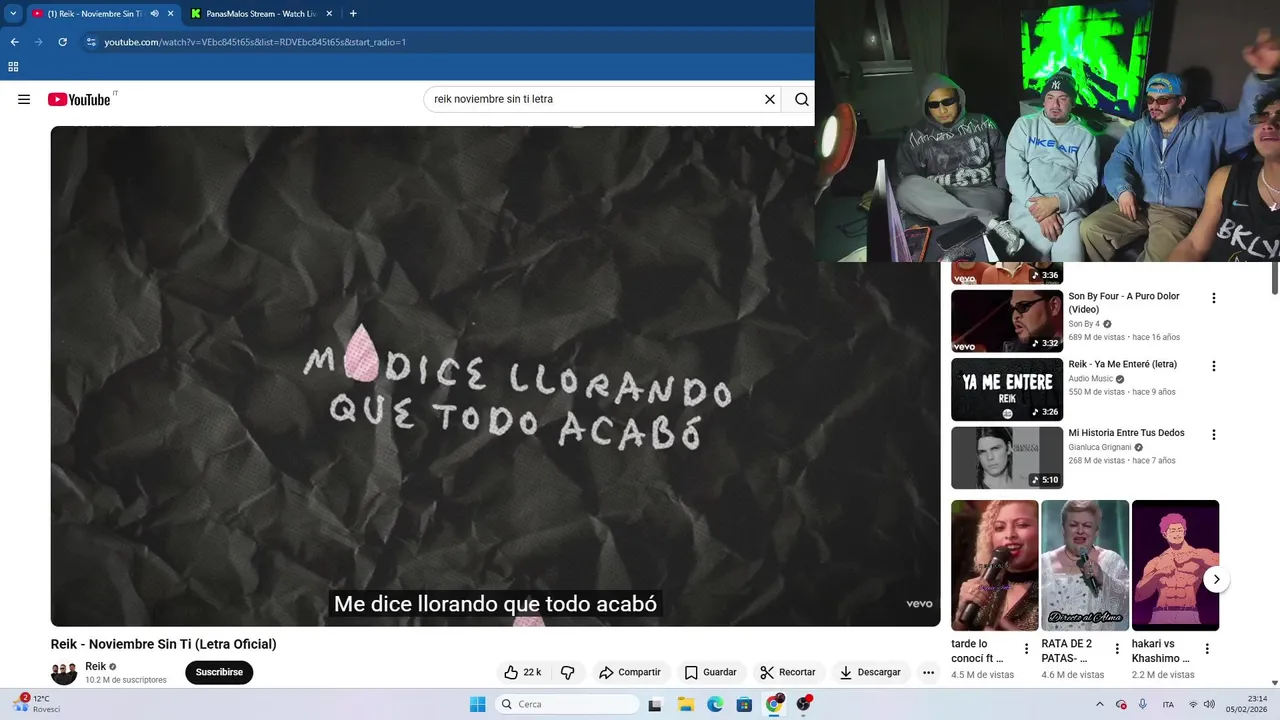
Task: Go to the YouTube home logo
Action: pyautogui.click(x=79, y=99)
